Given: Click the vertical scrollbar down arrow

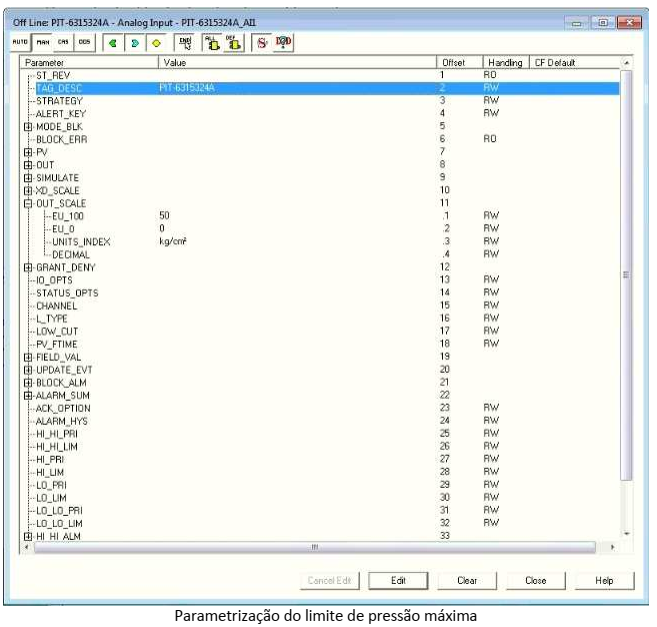Looking at the screenshot, I should pos(626,534).
